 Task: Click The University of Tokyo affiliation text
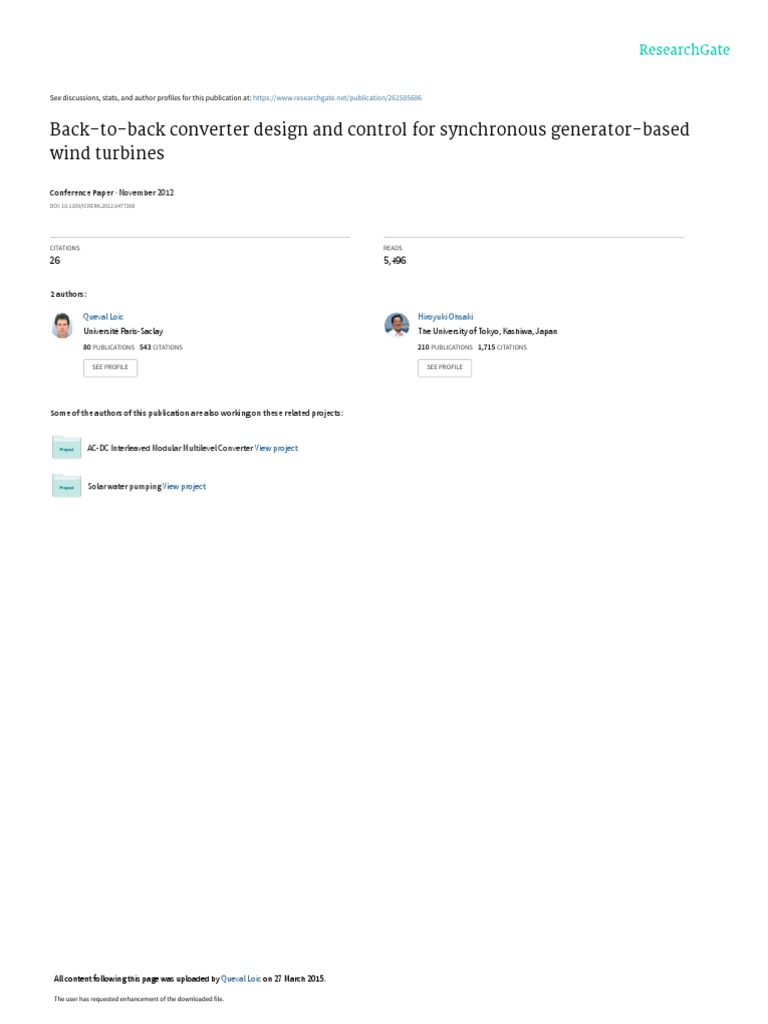(487, 332)
